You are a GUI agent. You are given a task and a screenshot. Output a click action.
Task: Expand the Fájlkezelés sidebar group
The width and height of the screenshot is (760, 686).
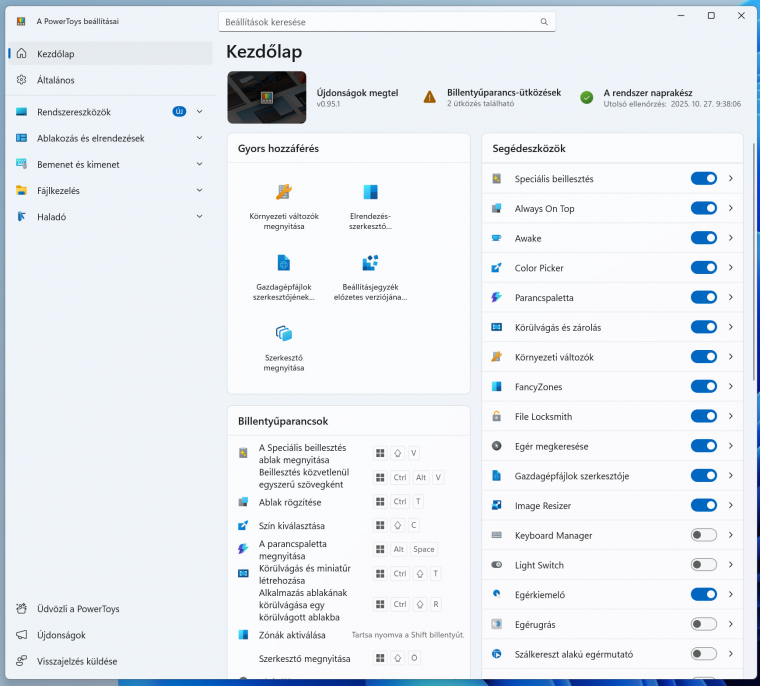click(x=199, y=190)
